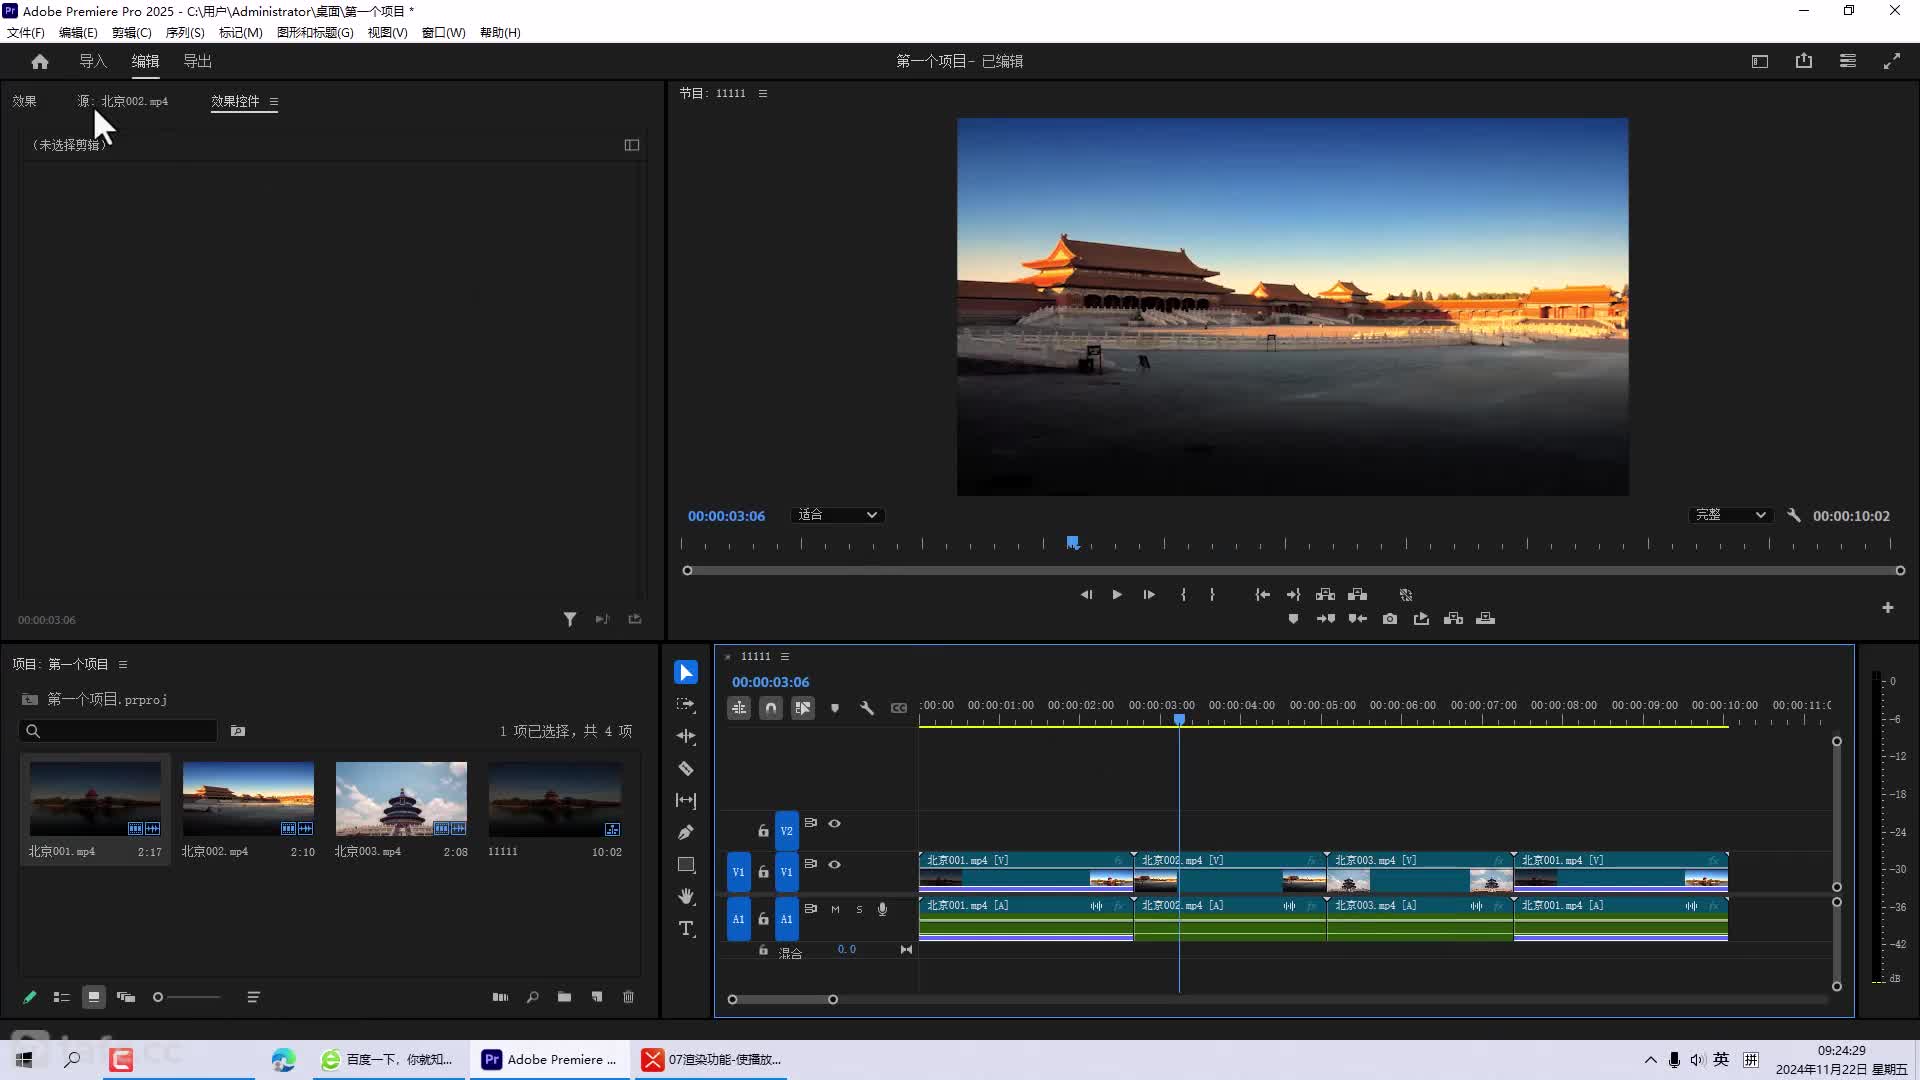Switch to source 北京002.mp4 tab
Viewport: 1920px width, 1080px height.
[x=123, y=101]
